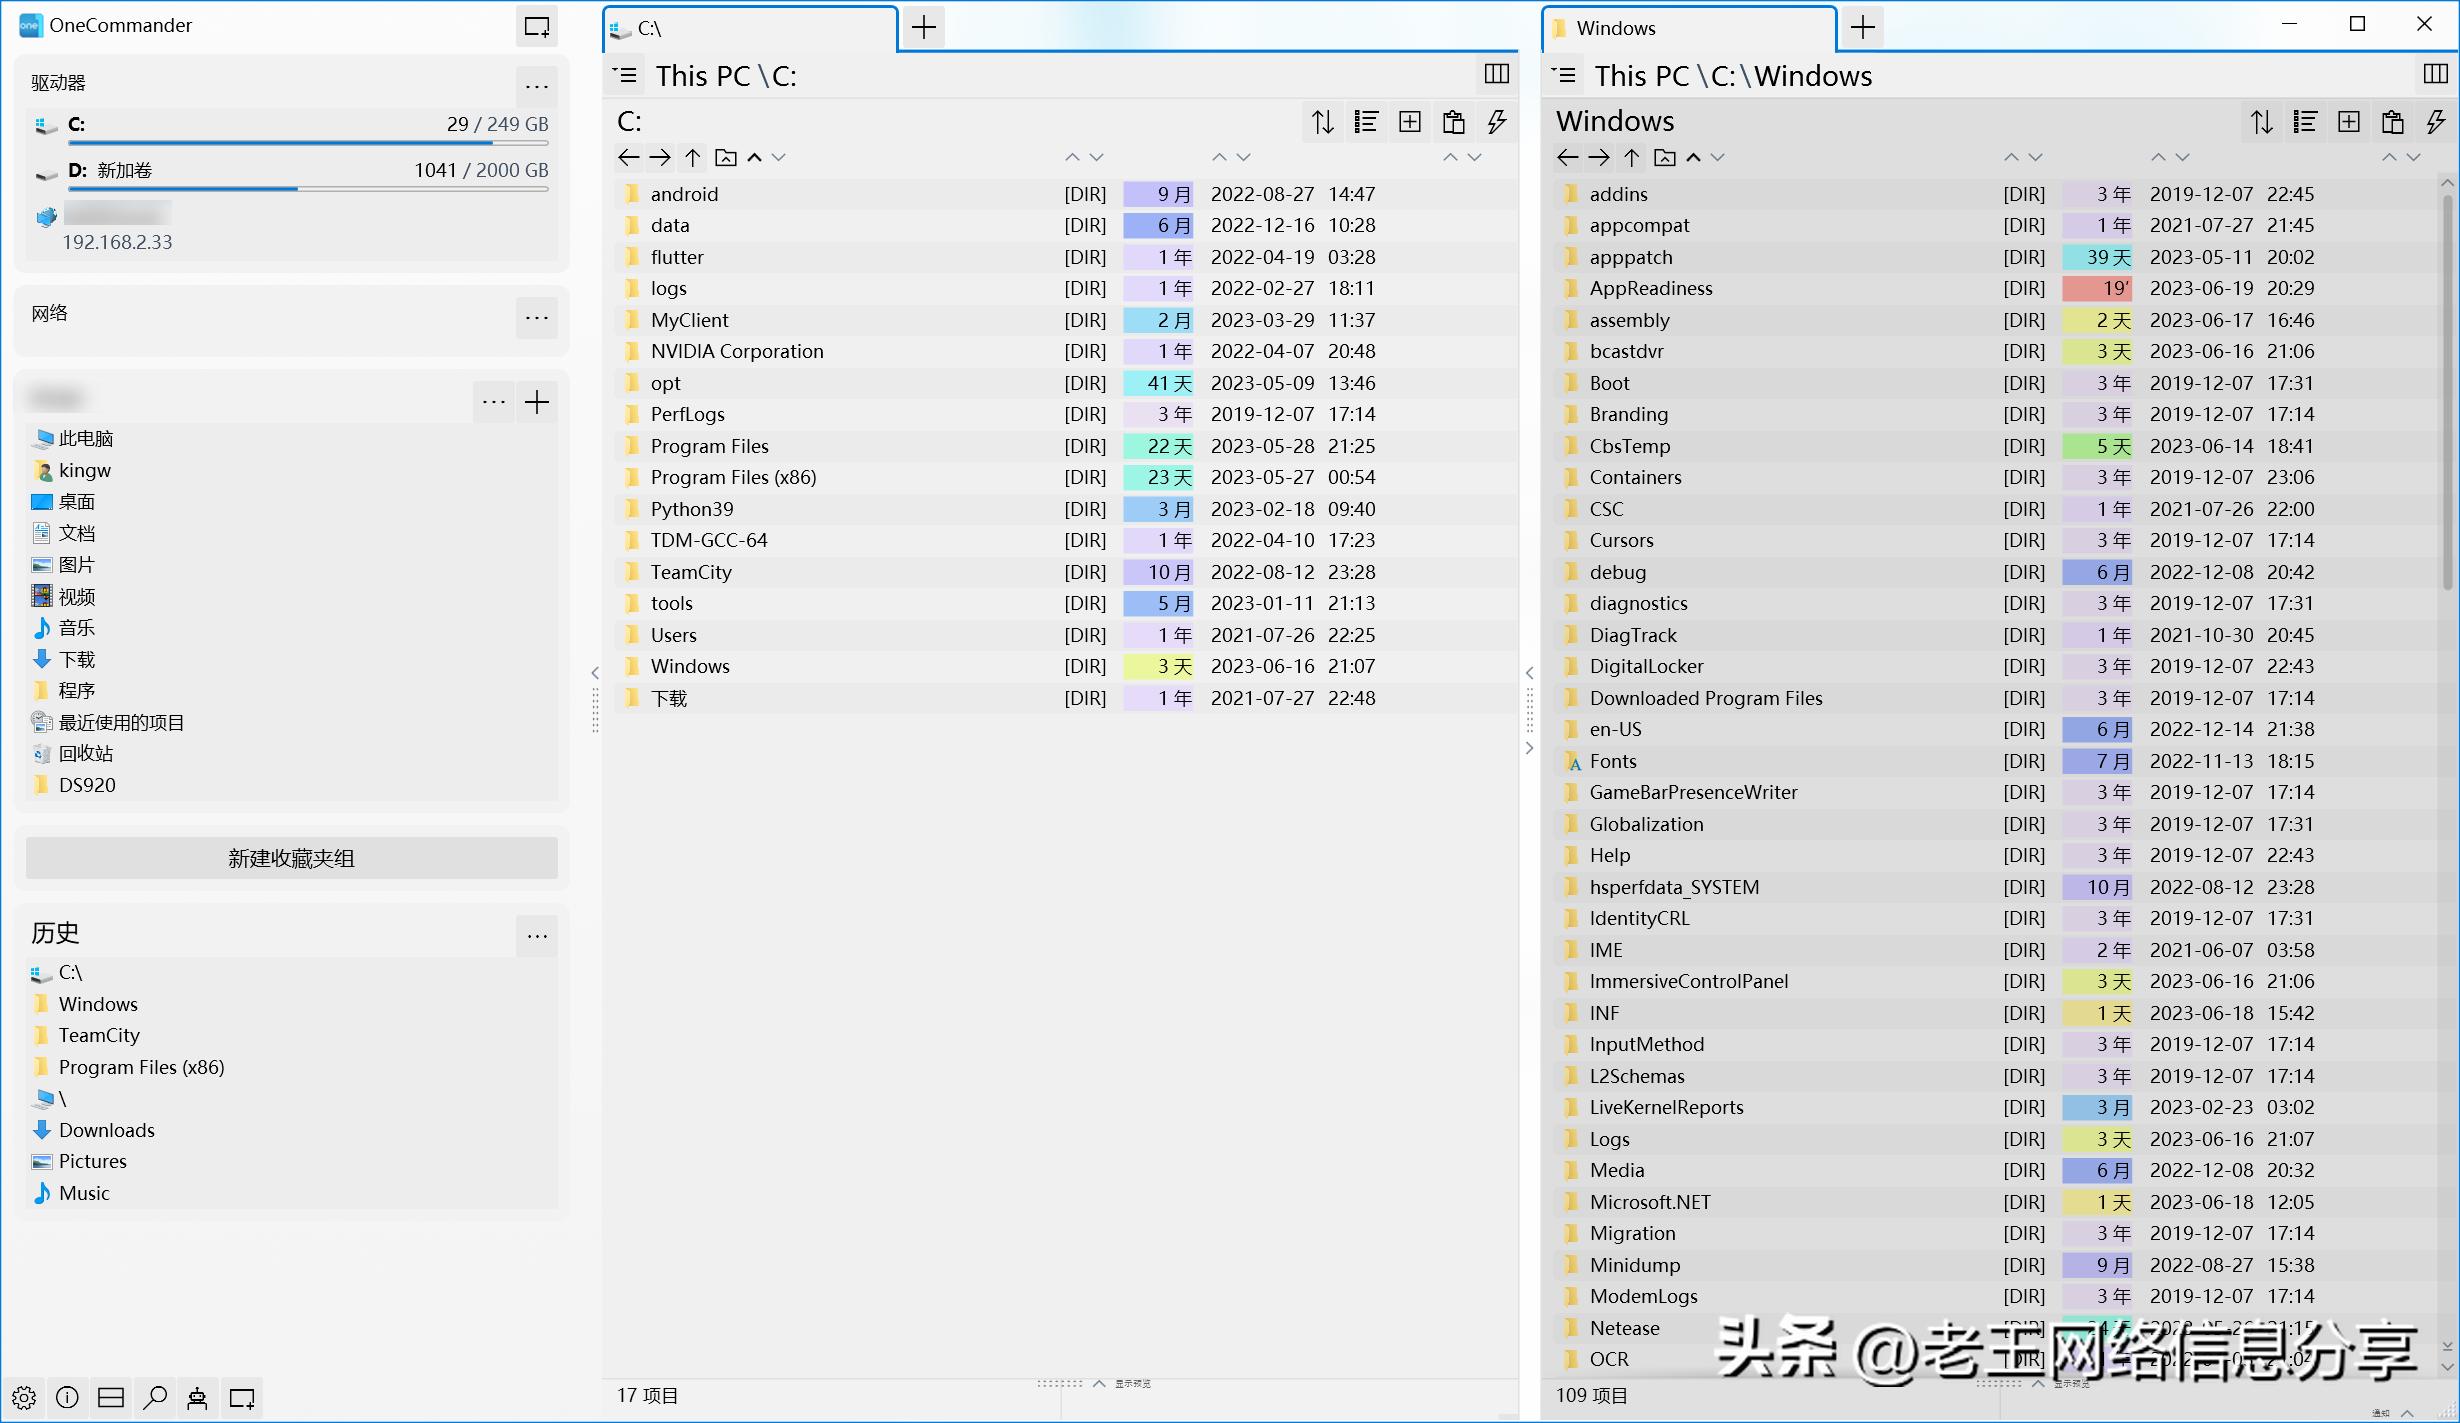Toggle the dual-pane layout icon in bottom toolbar
Viewport: 2460px width, 1423px height.
111,1397
